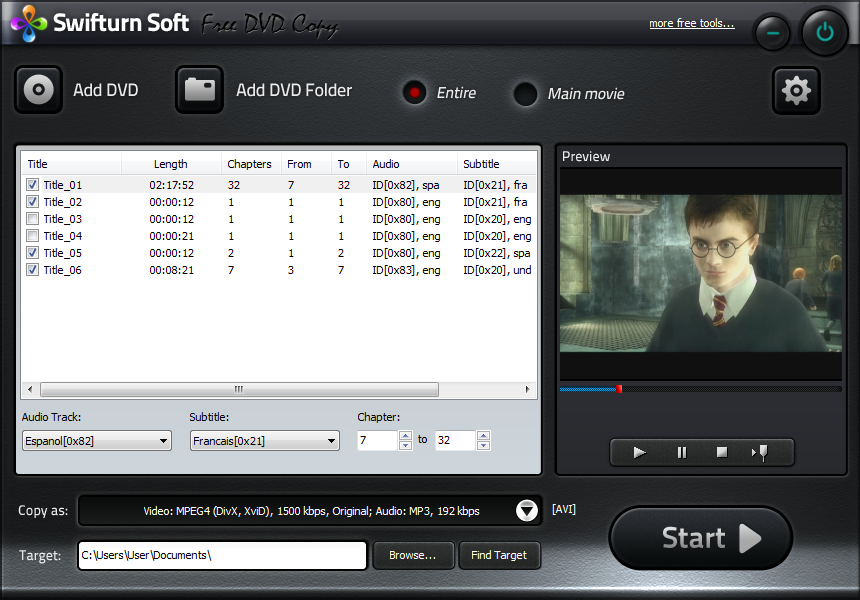
Task: Click the Find Target button
Action: tap(499, 555)
